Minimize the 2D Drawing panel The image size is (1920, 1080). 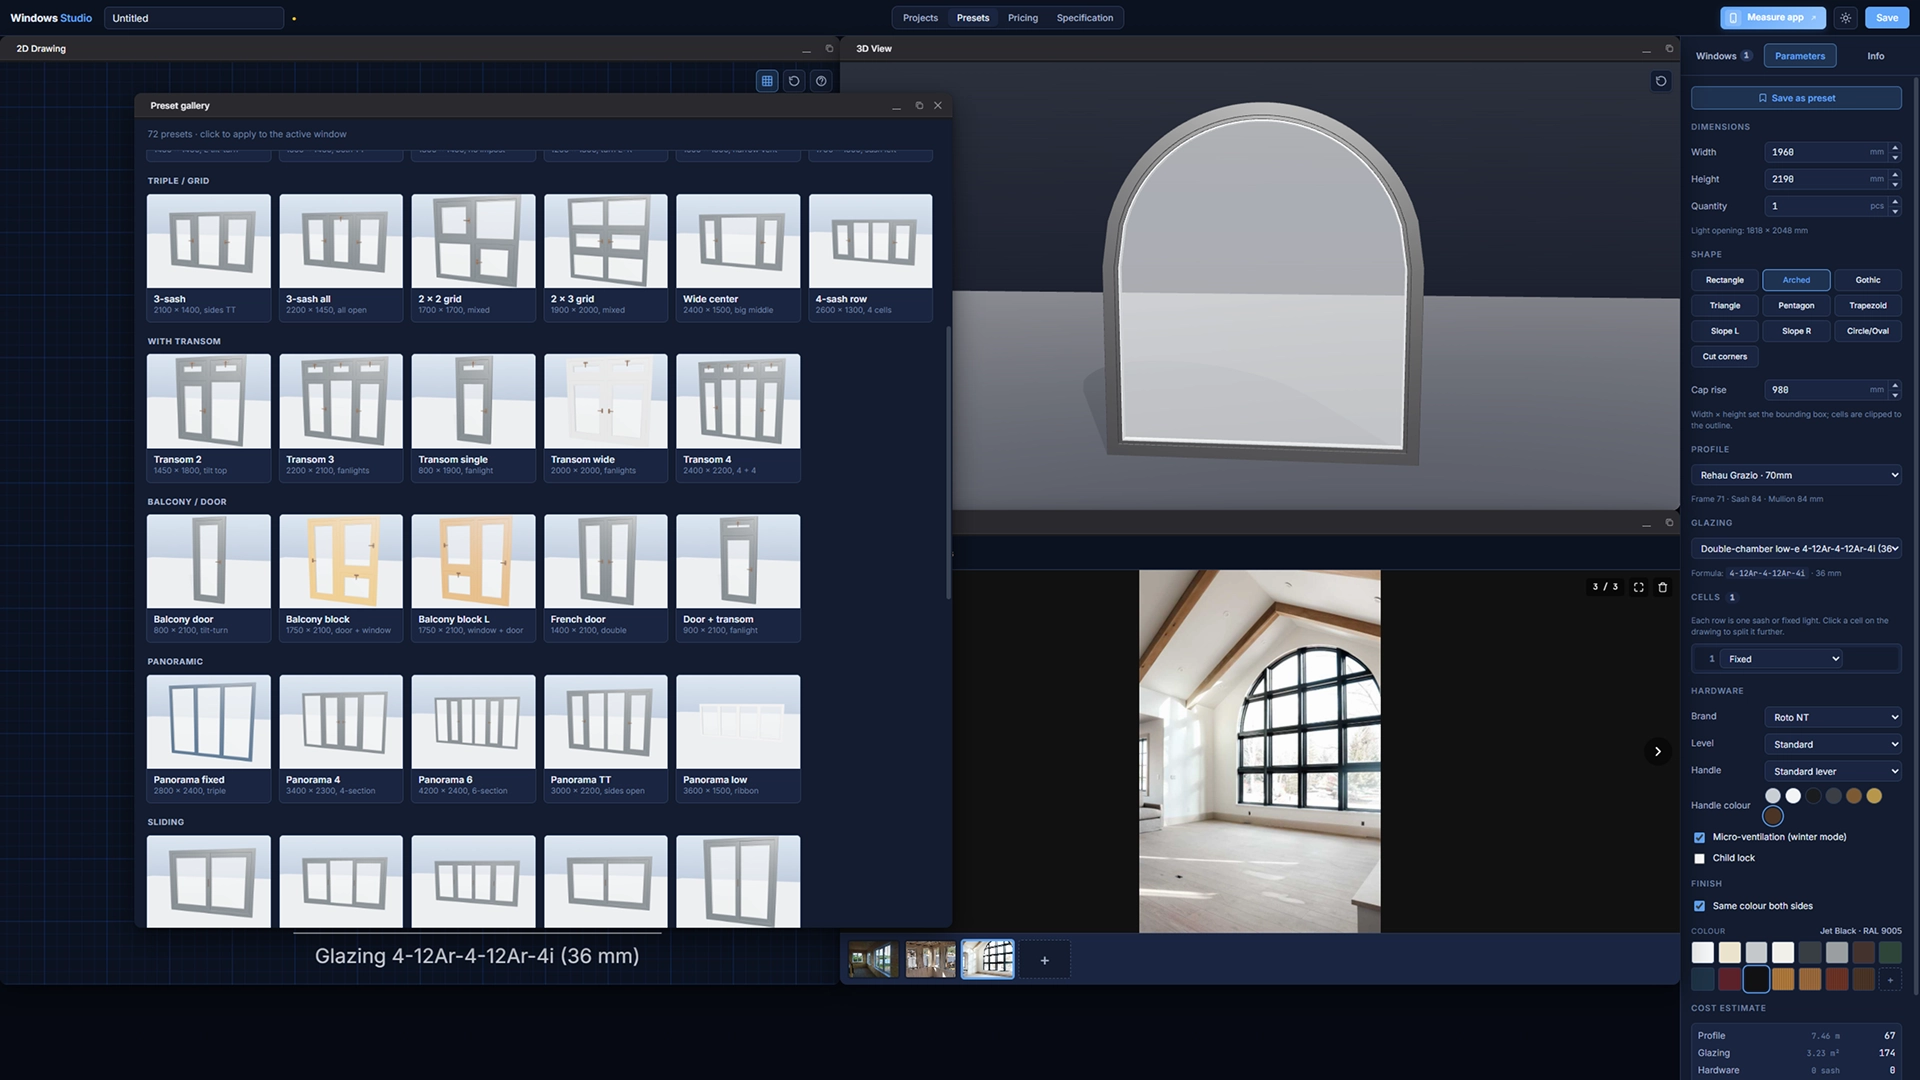click(x=806, y=49)
